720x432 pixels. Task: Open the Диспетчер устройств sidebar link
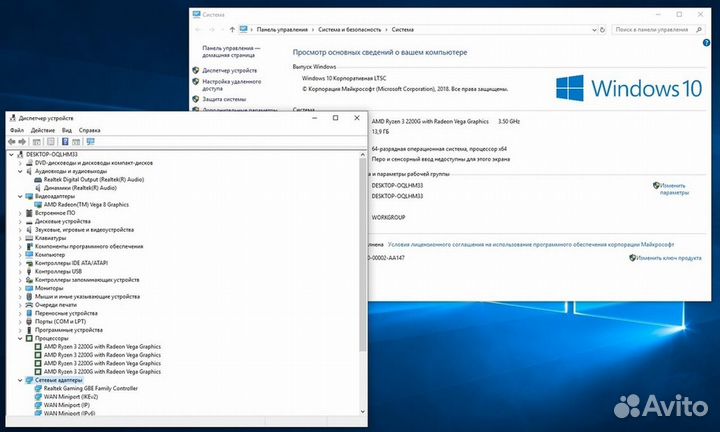click(230, 70)
